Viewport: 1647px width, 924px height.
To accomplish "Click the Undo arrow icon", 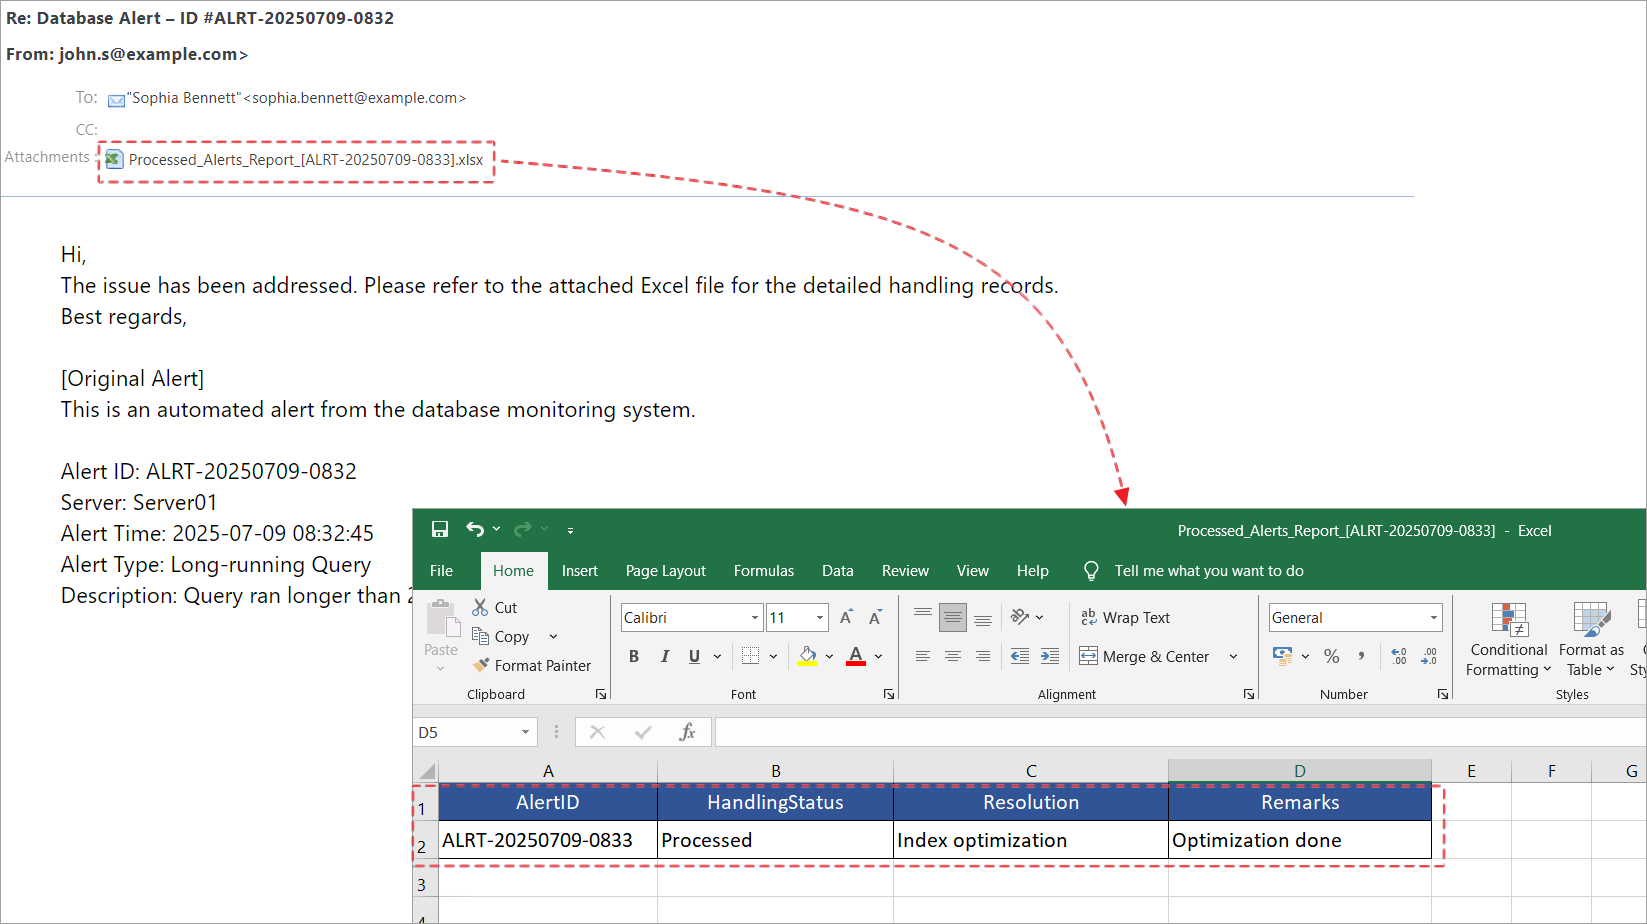I will pyautogui.click(x=475, y=529).
